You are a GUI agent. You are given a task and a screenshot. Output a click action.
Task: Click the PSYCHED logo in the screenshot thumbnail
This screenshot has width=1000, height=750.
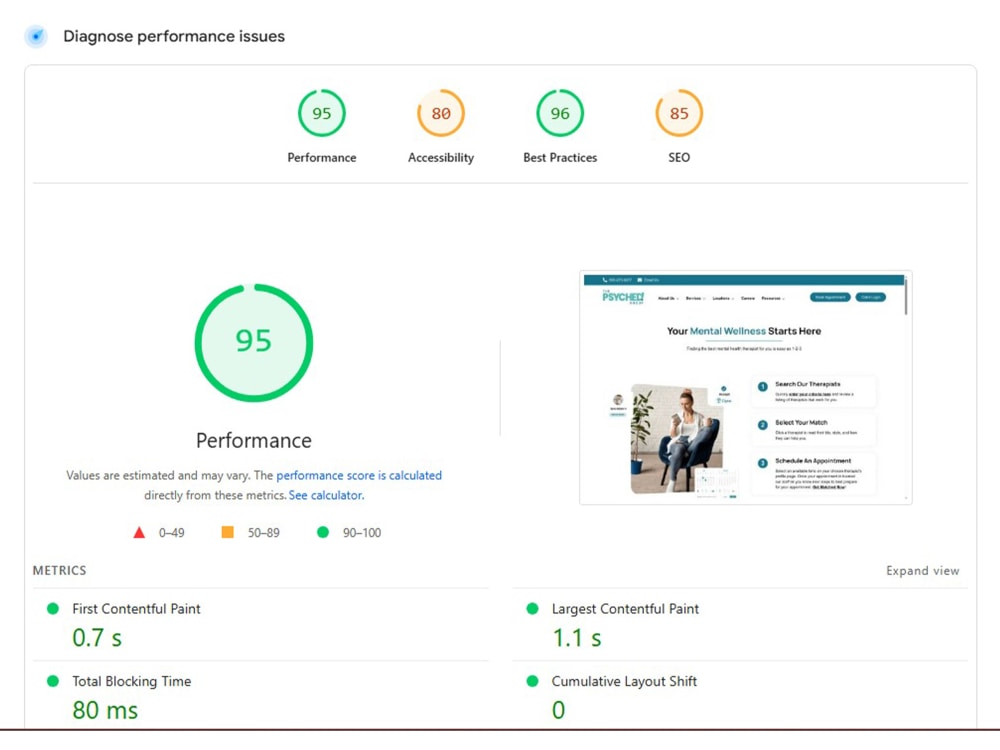[x=623, y=297]
